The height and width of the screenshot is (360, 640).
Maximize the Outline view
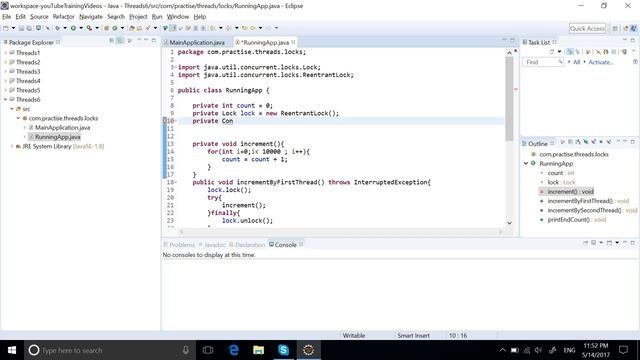pos(633,142)
